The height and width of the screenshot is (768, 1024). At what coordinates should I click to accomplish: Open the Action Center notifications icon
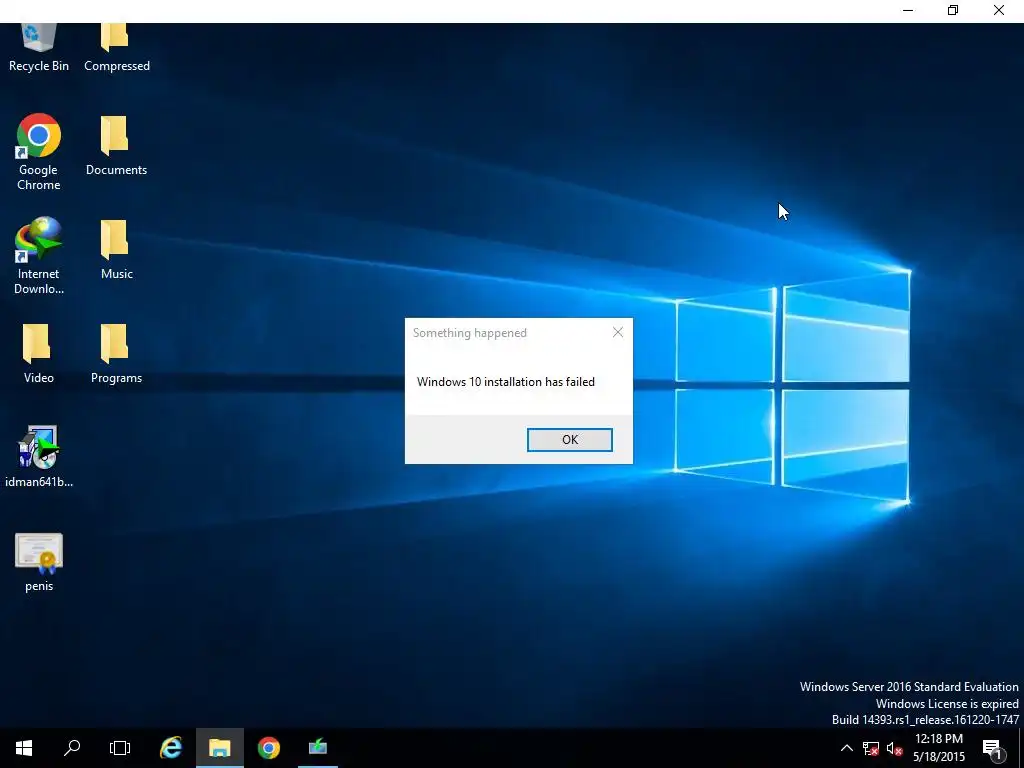click(992, 748)
